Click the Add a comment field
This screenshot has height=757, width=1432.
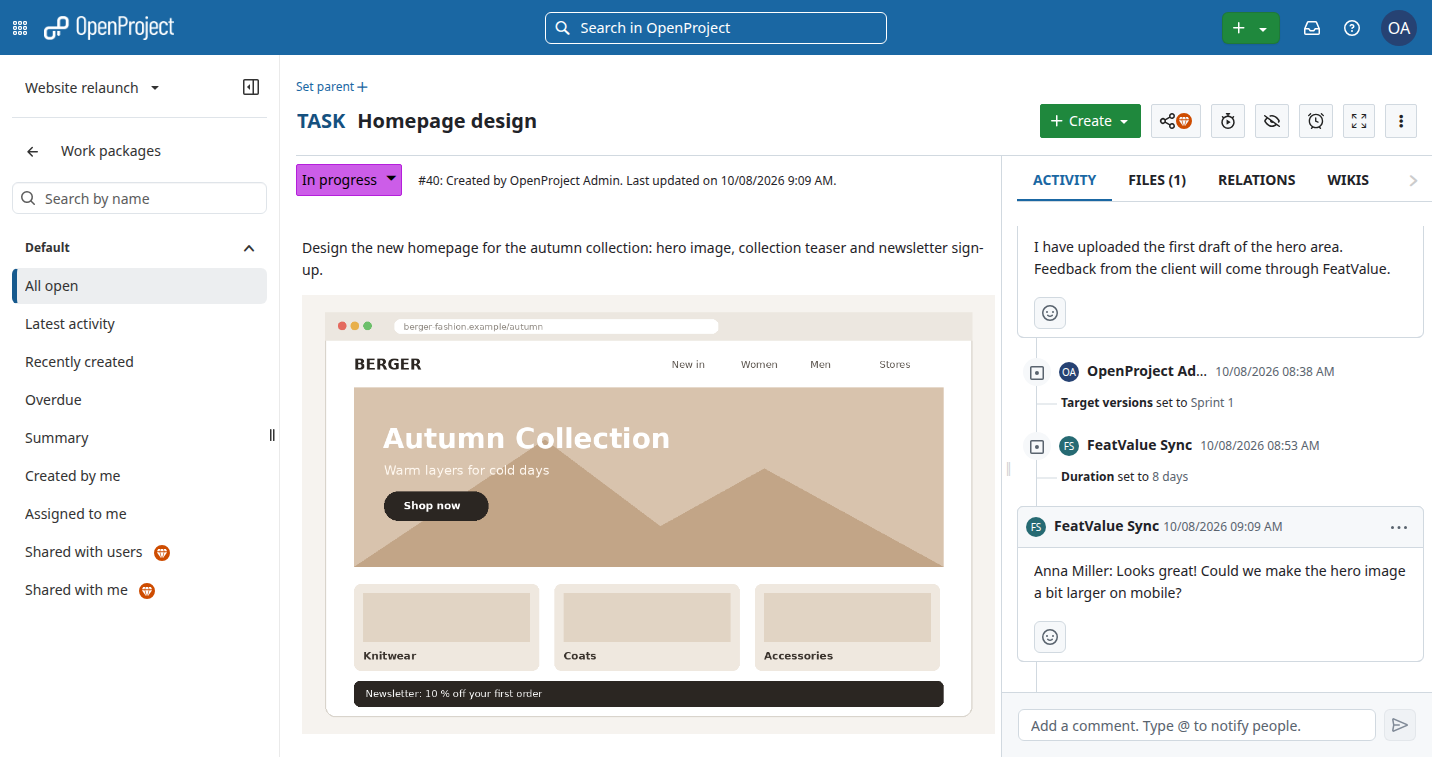coord(1197,725)
